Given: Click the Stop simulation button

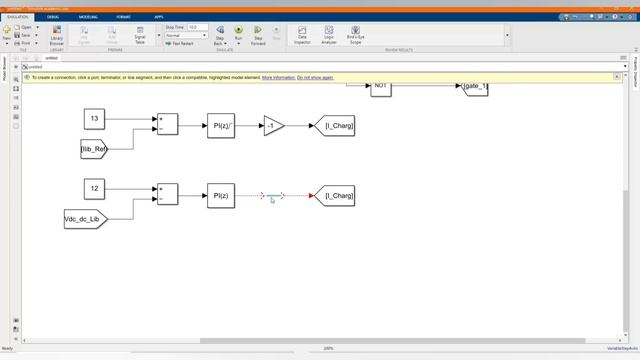Looking at the screenshot, I should coord(276,33).
